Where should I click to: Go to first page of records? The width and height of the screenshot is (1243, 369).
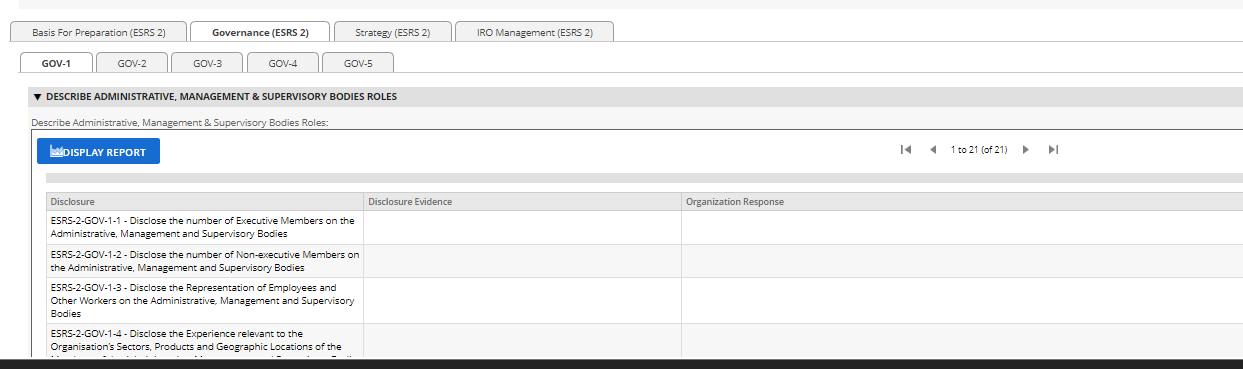click(905, 150)
